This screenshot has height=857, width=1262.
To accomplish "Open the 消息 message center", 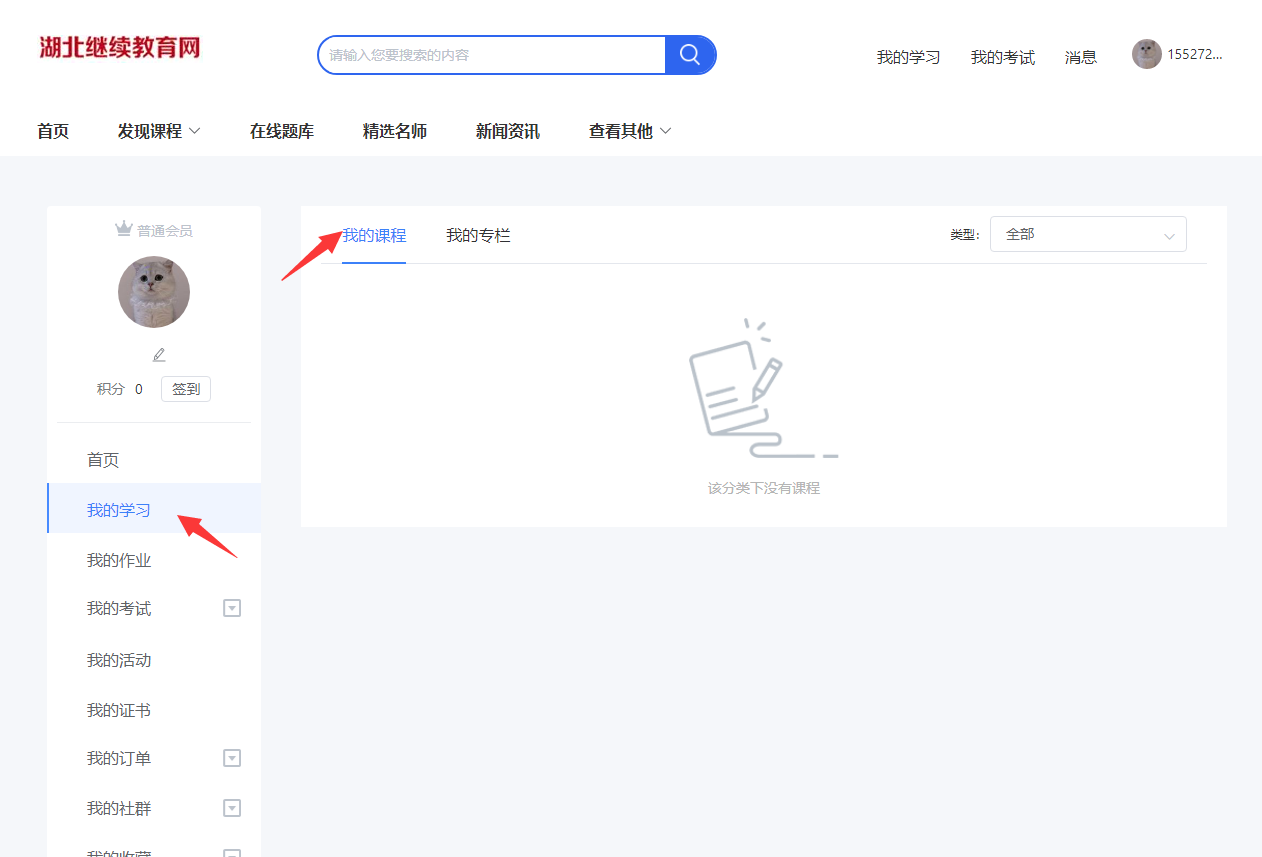I will [x=1080, y=57].
